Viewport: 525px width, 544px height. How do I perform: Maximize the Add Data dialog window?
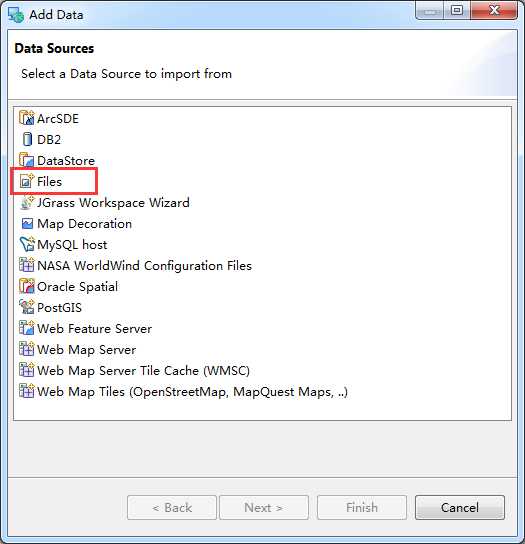click(x=457, y=10)
